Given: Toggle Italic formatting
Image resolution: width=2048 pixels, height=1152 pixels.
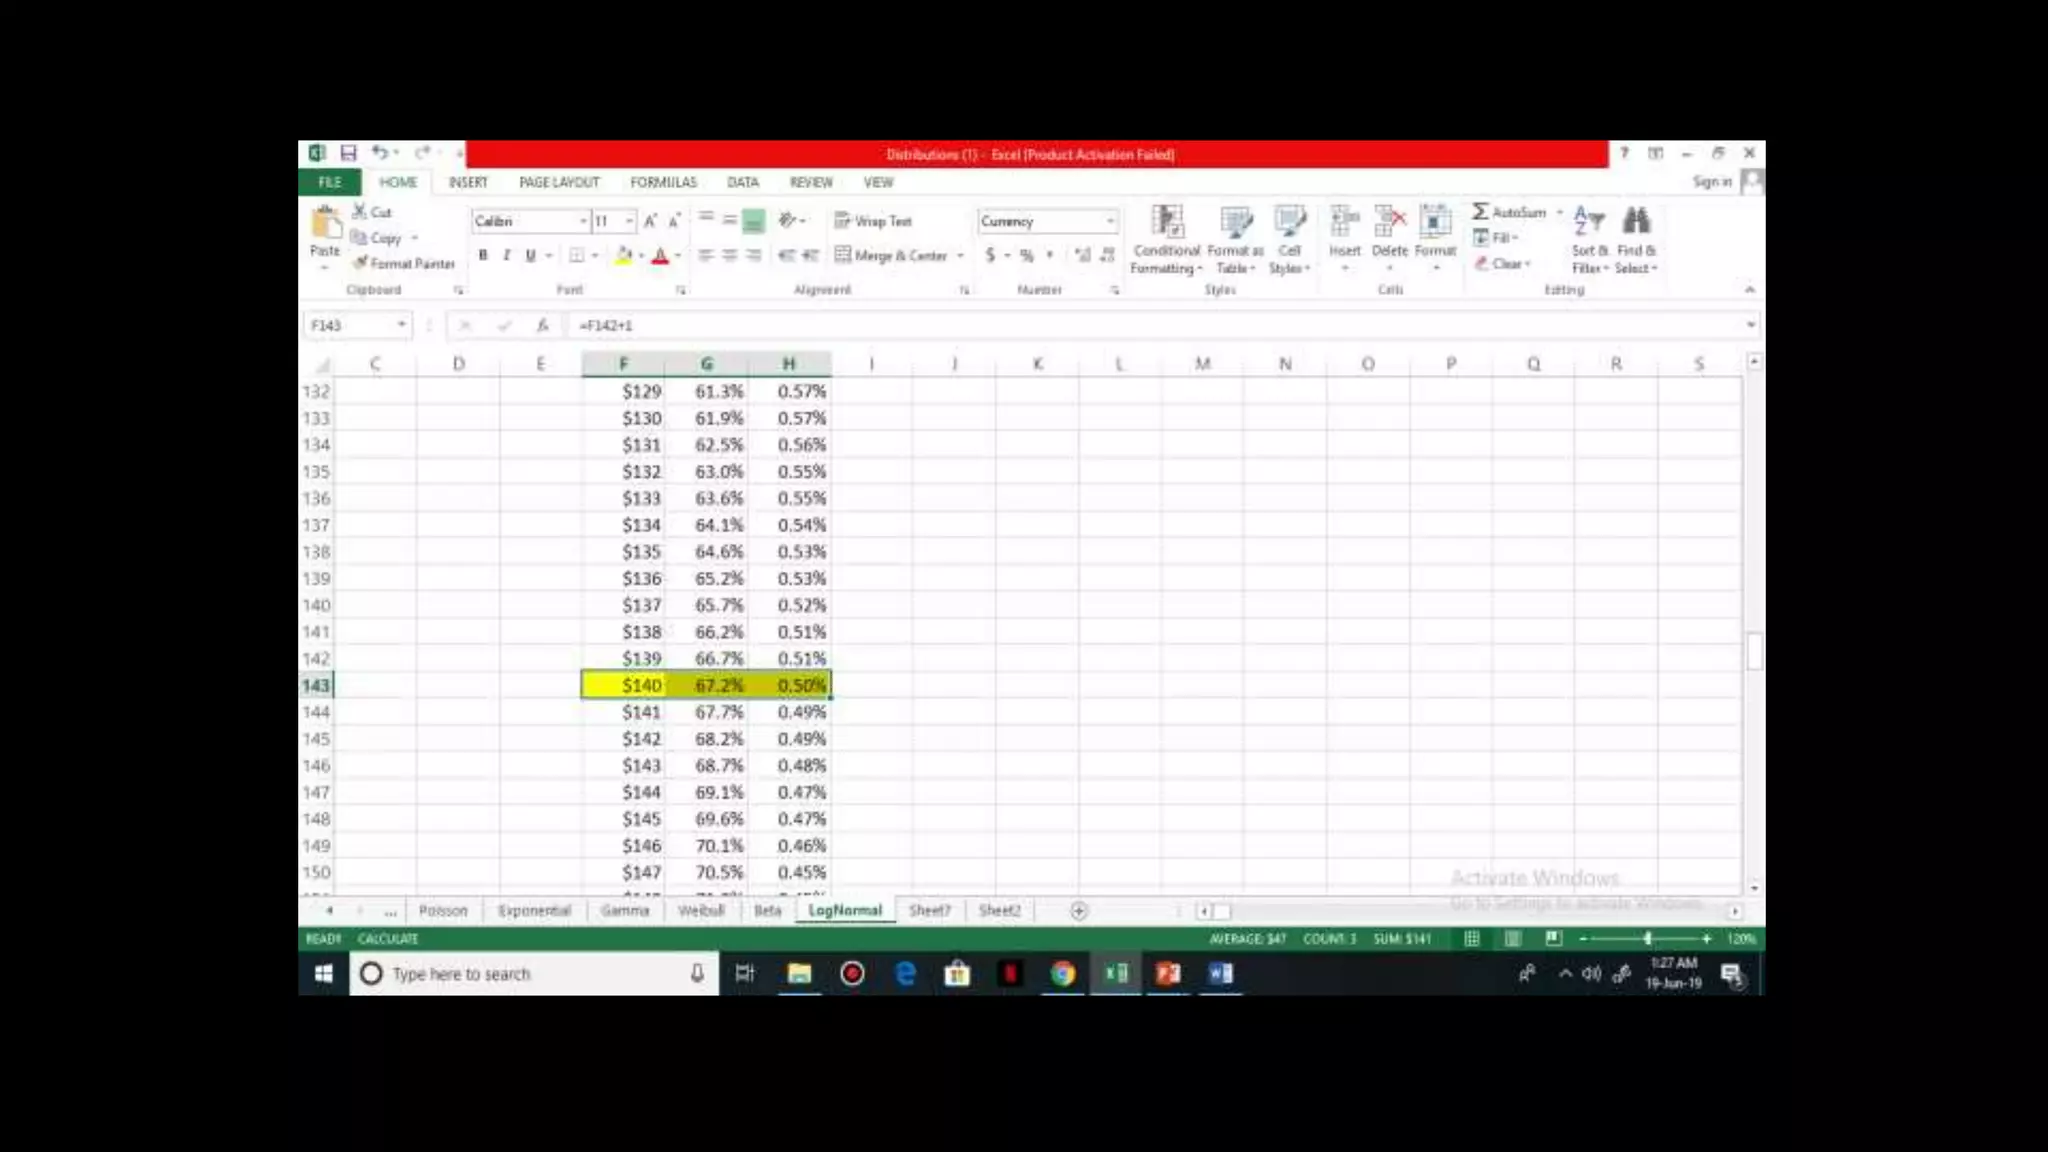Looking at the screenshot, I should coord(507,256).
